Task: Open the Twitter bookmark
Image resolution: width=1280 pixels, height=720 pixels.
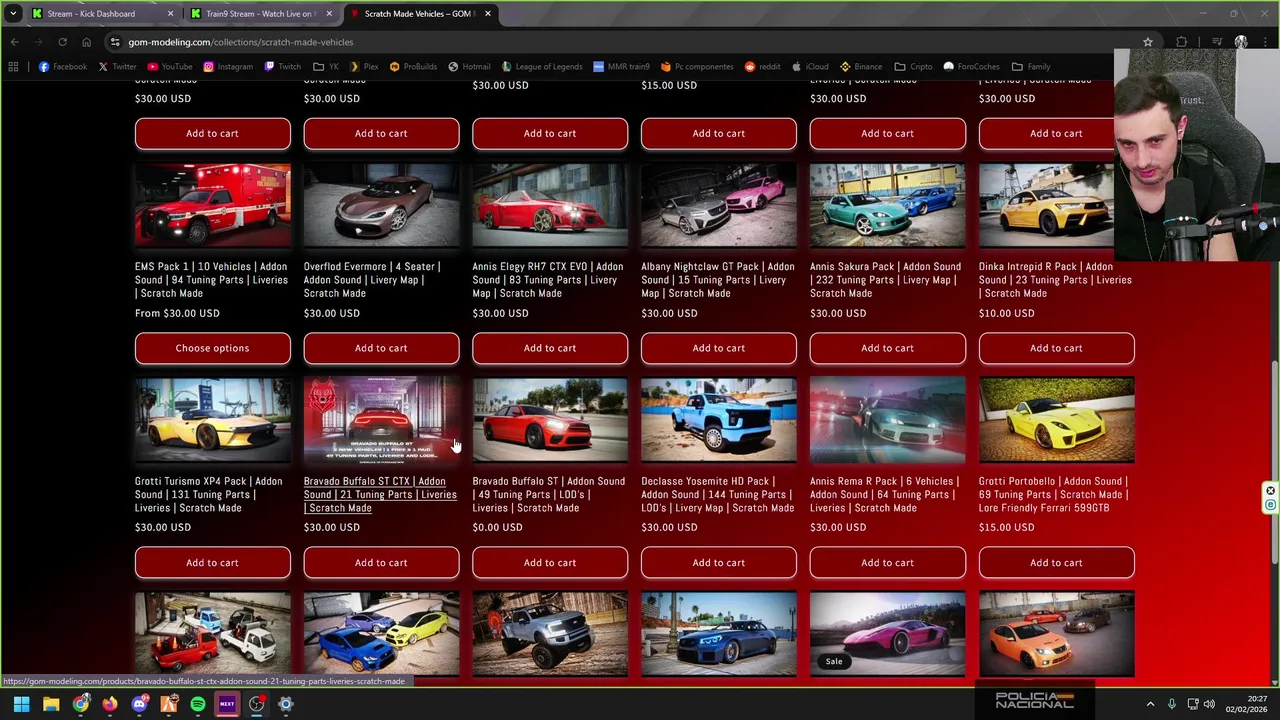Action: pos(117,67)
